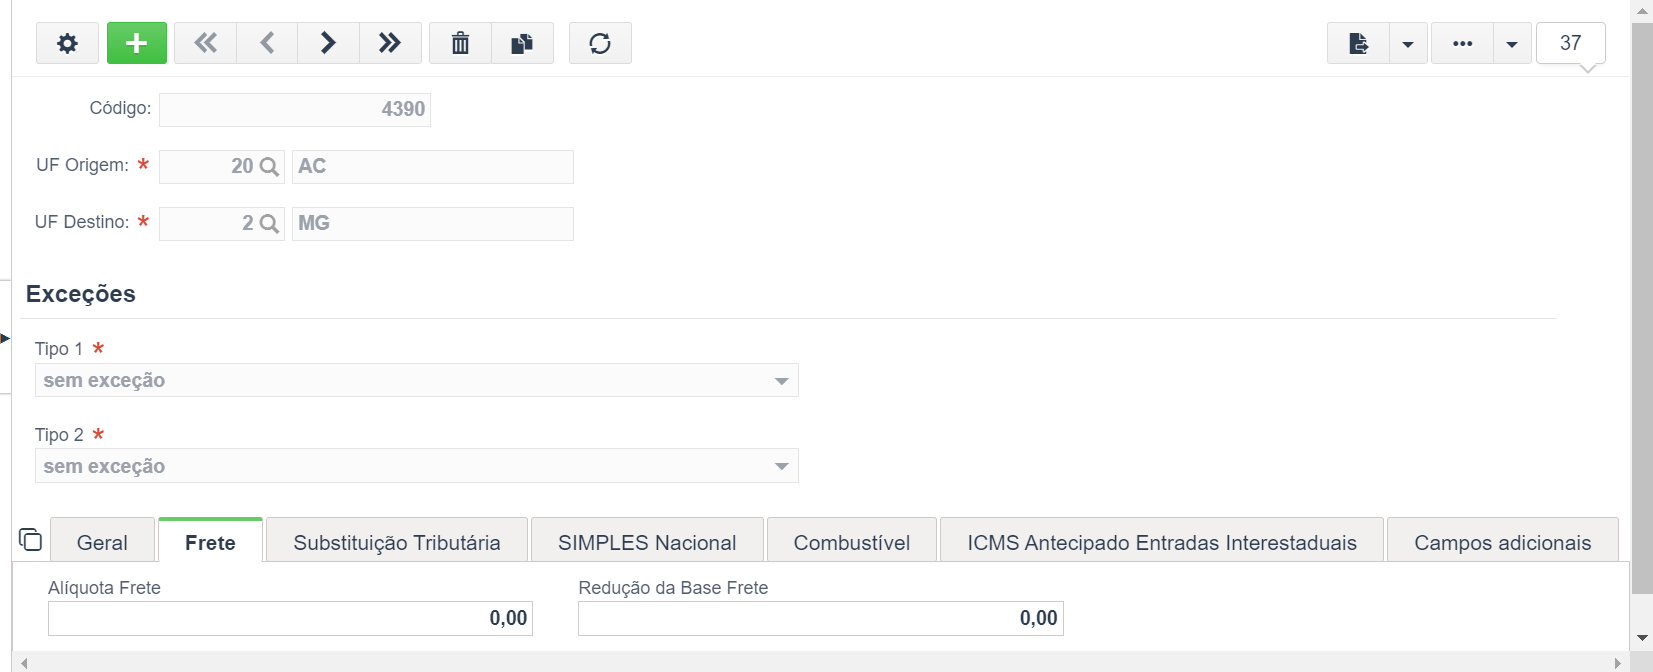Go to the previous record
The height and width of the screenshot is (672, 1653).
click(267, 43)
